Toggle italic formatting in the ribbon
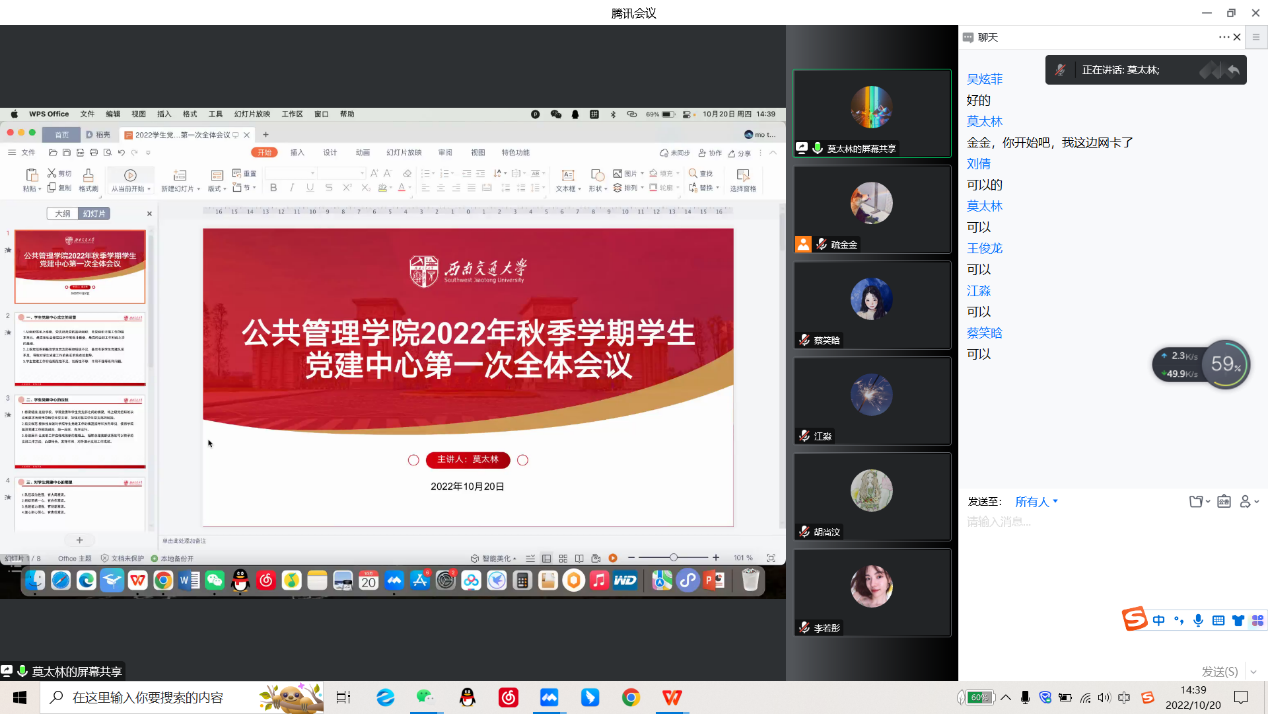This screenshot has height=714, width=1268. click(291, 188)
